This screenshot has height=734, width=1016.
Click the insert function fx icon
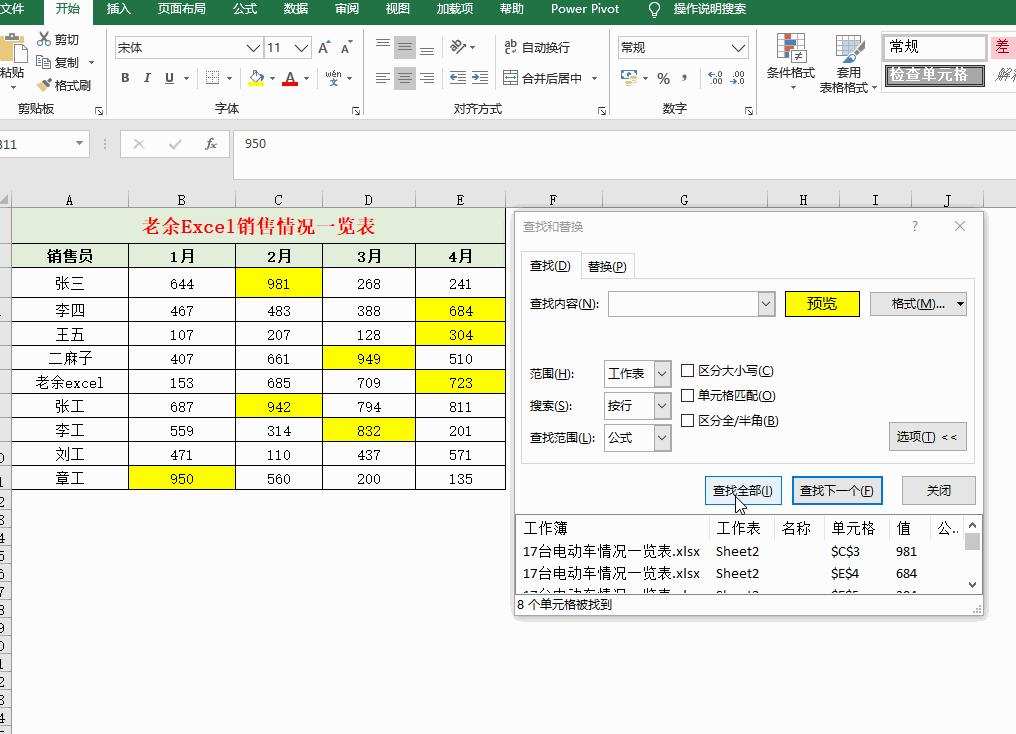[x=211, y=144]
